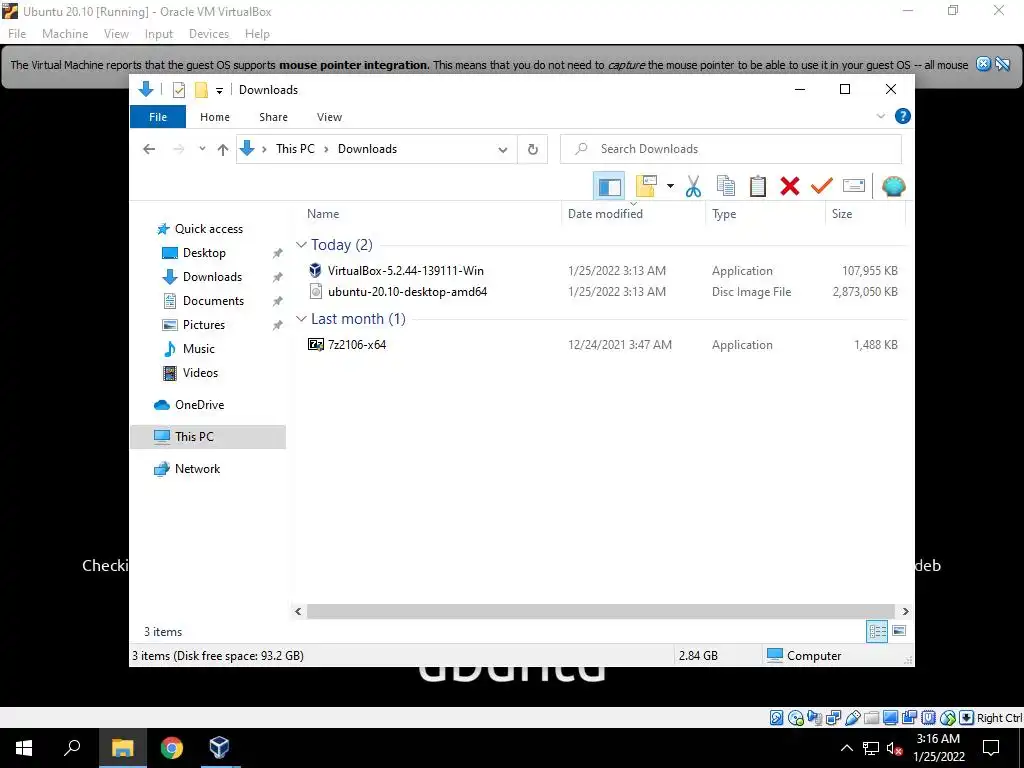This screenshot has height=768, width=1024.
Task: Open VirtualBox Devices menu
Action: tap(209, 34)
